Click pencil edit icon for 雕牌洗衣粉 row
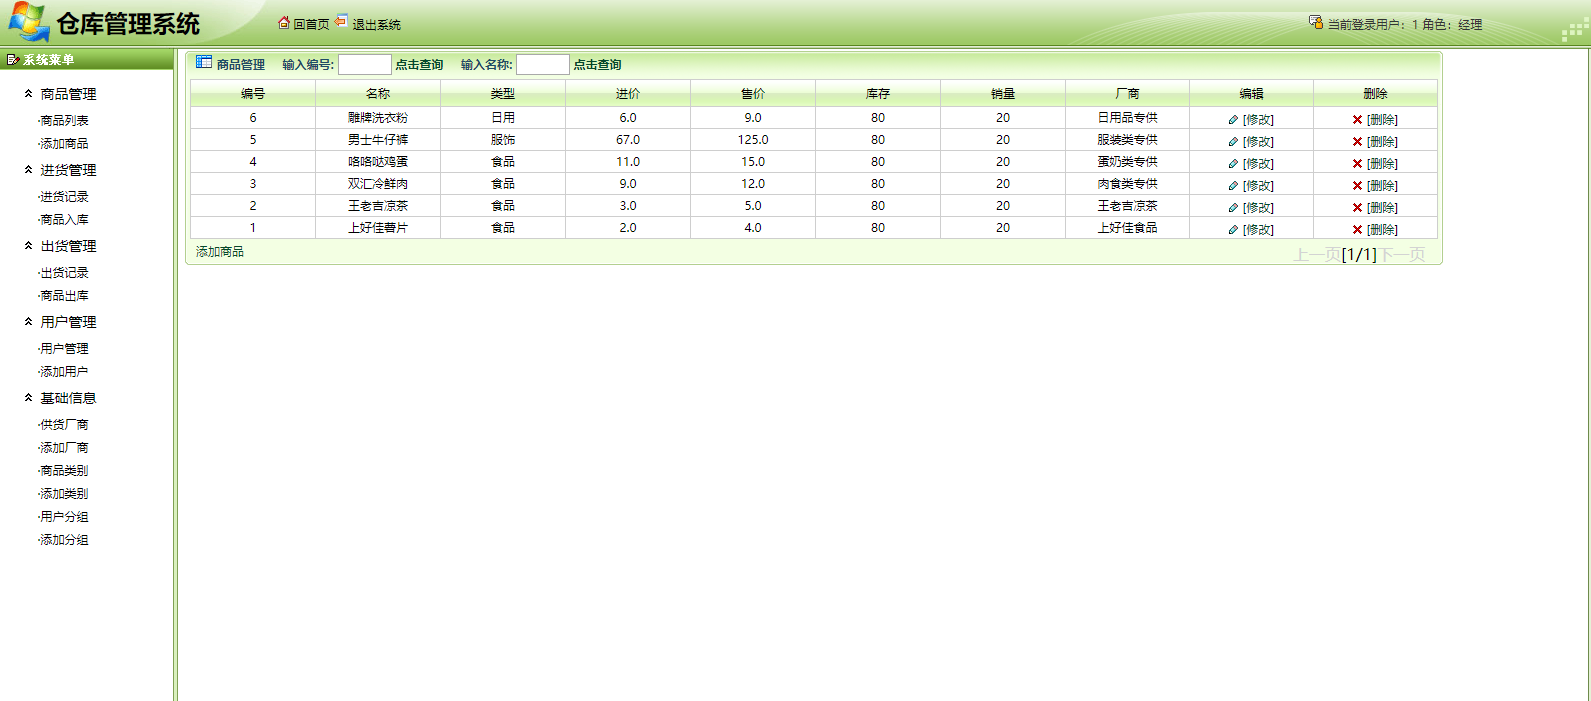 [x=1233, y=120]
